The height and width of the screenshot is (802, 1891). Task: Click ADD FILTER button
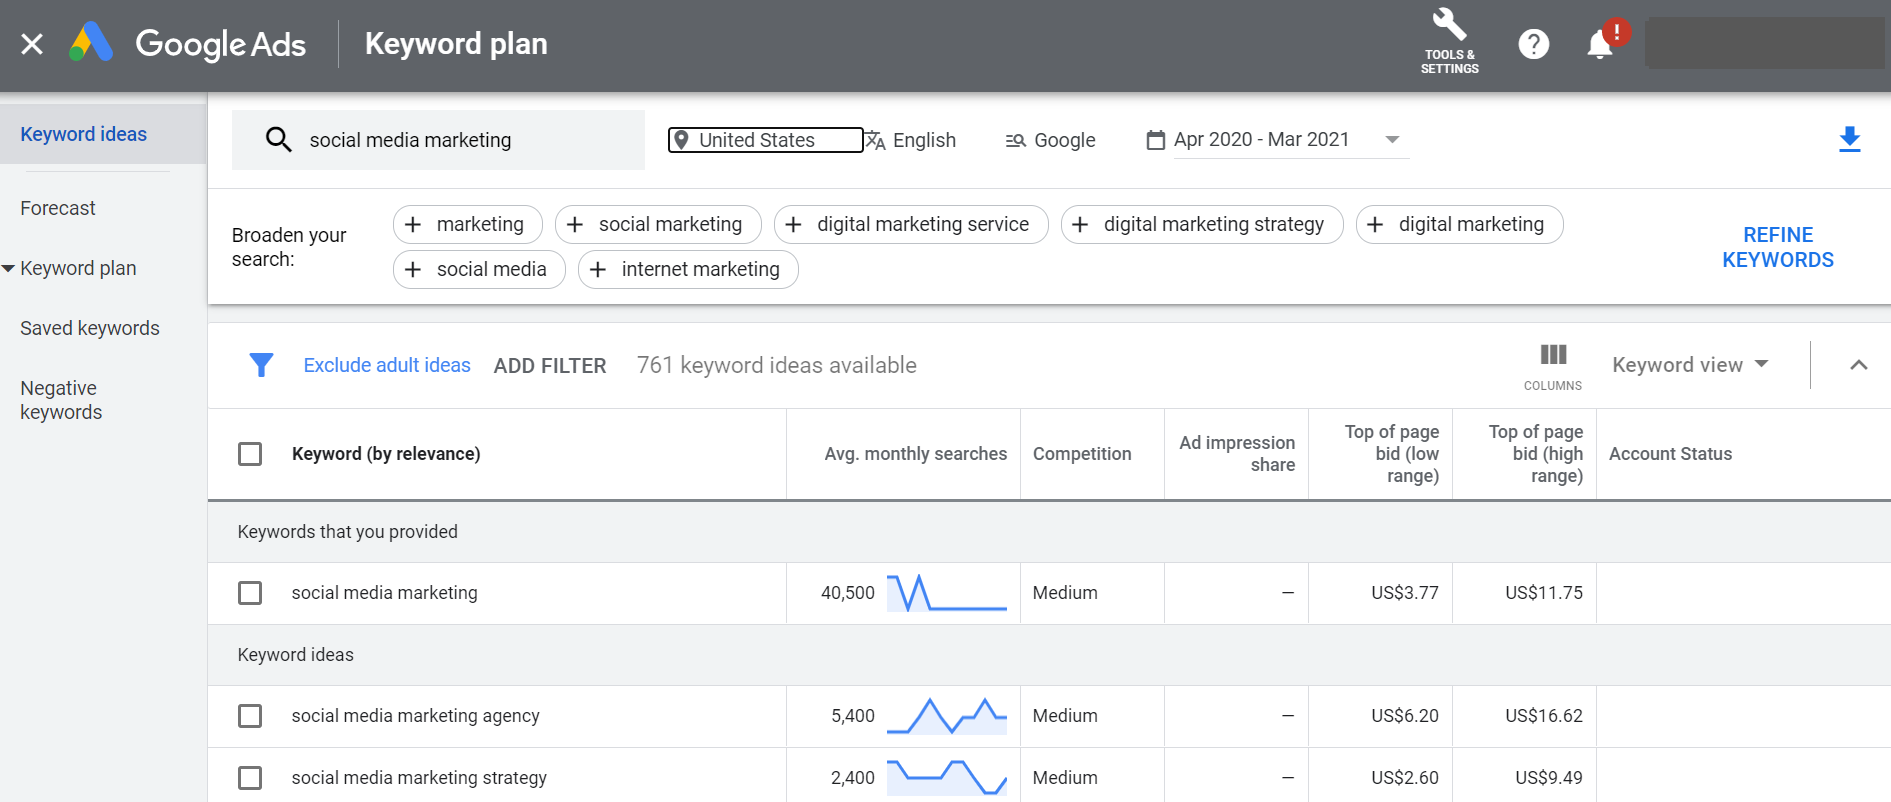[550, 366]
